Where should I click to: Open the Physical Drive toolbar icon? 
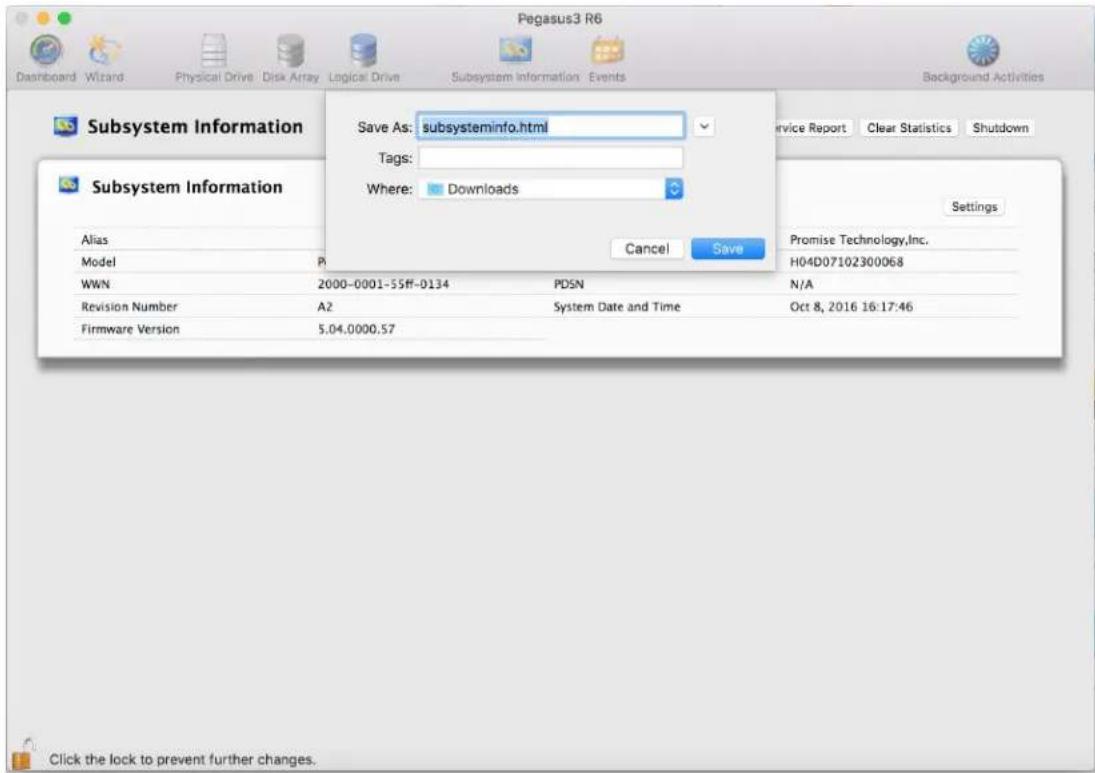(x=214, y=51)
